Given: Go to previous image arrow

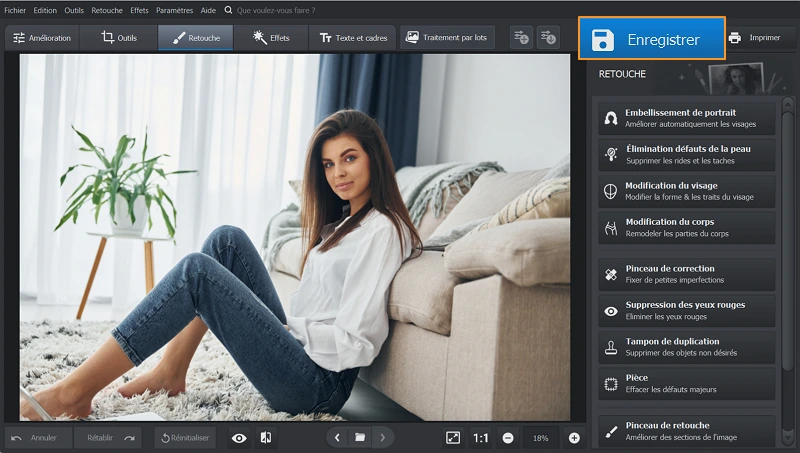Looking at the screenshot, I should 337,438.
